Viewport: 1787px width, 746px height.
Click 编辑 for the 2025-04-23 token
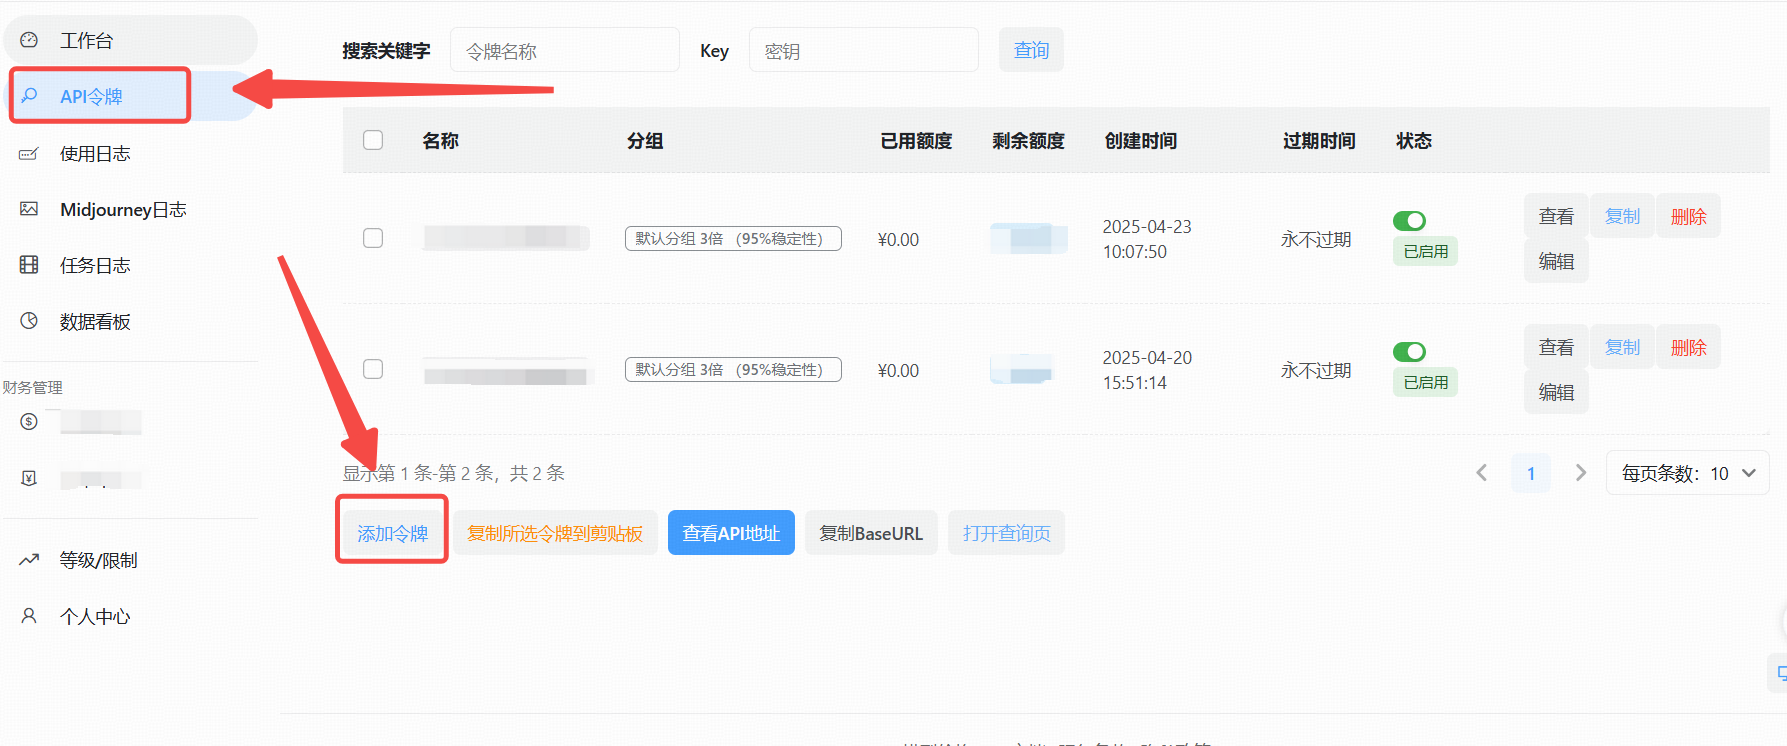click(x=1556, y=261)
